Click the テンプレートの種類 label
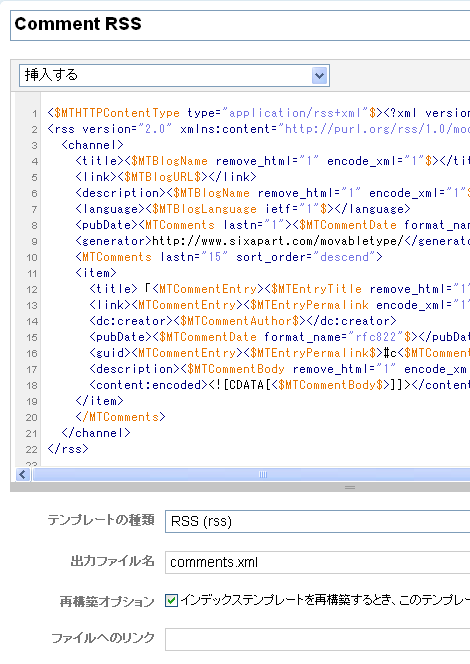The image size is (470, 664). [101, 520]
